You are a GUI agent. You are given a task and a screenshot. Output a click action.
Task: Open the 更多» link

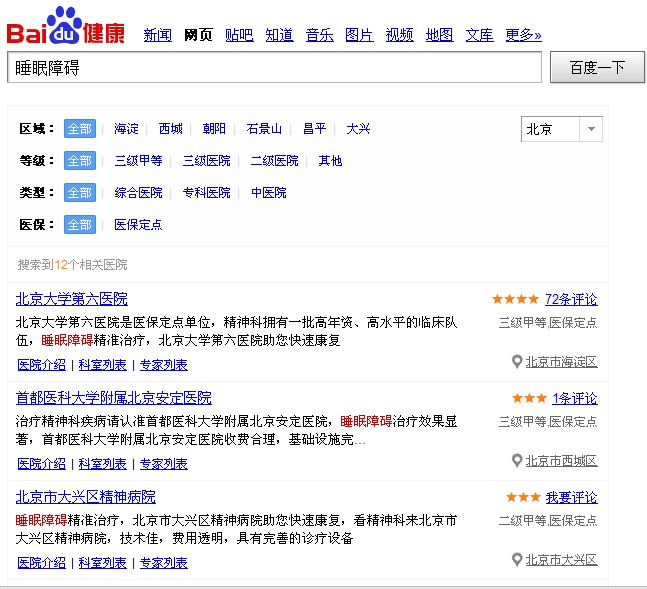tap(524, 35)
